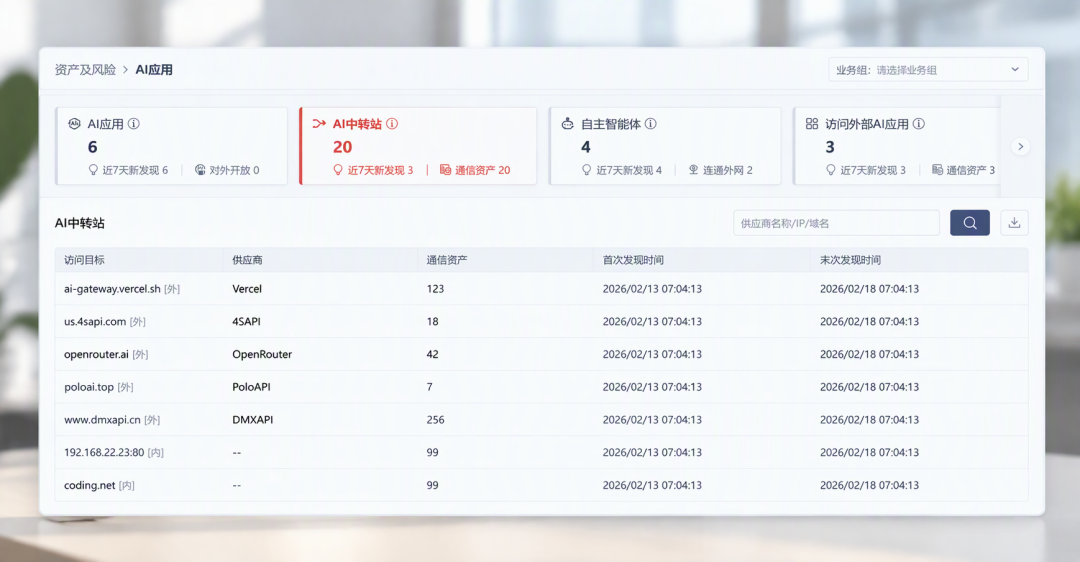Focus the 供应商名称/IP/域名 search field
This screenshot has height=562, width=1080.
tap(836, 223)
